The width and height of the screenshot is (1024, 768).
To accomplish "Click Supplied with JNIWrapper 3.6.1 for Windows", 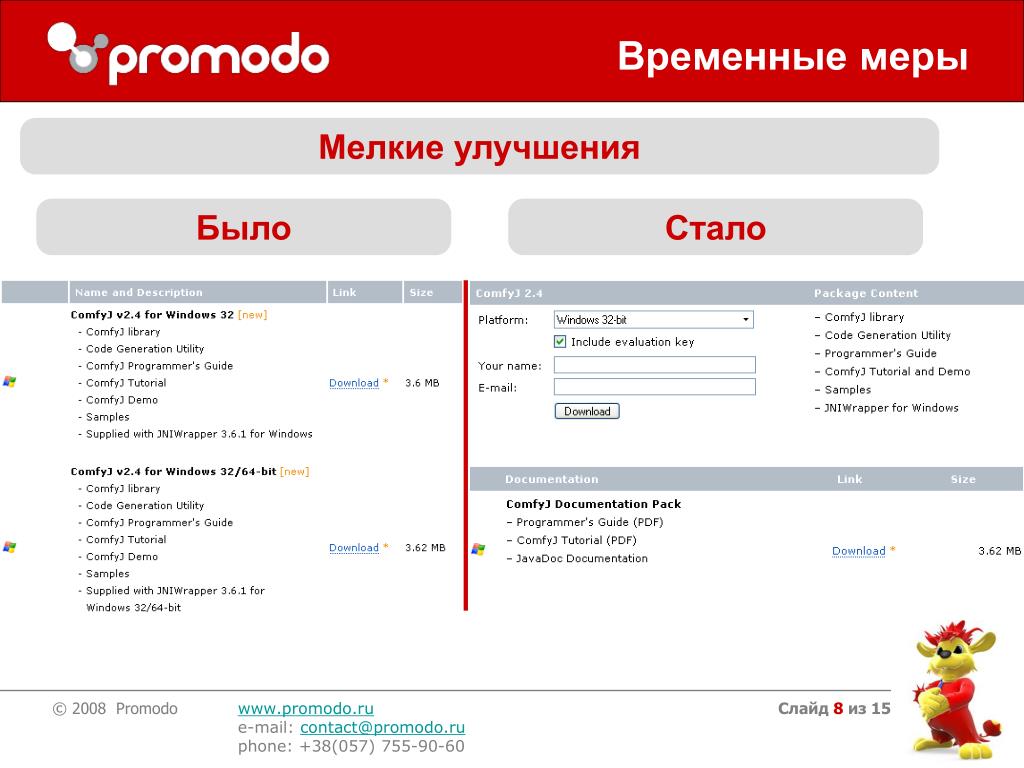I will [199, 434].
